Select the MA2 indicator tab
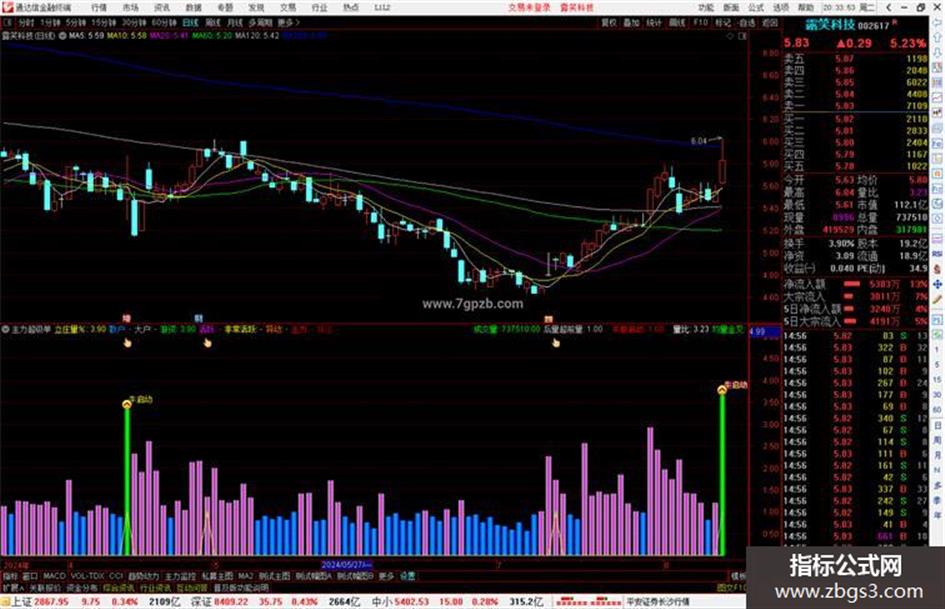The width and height of the screenshot is (945, 609). point(245,576)
